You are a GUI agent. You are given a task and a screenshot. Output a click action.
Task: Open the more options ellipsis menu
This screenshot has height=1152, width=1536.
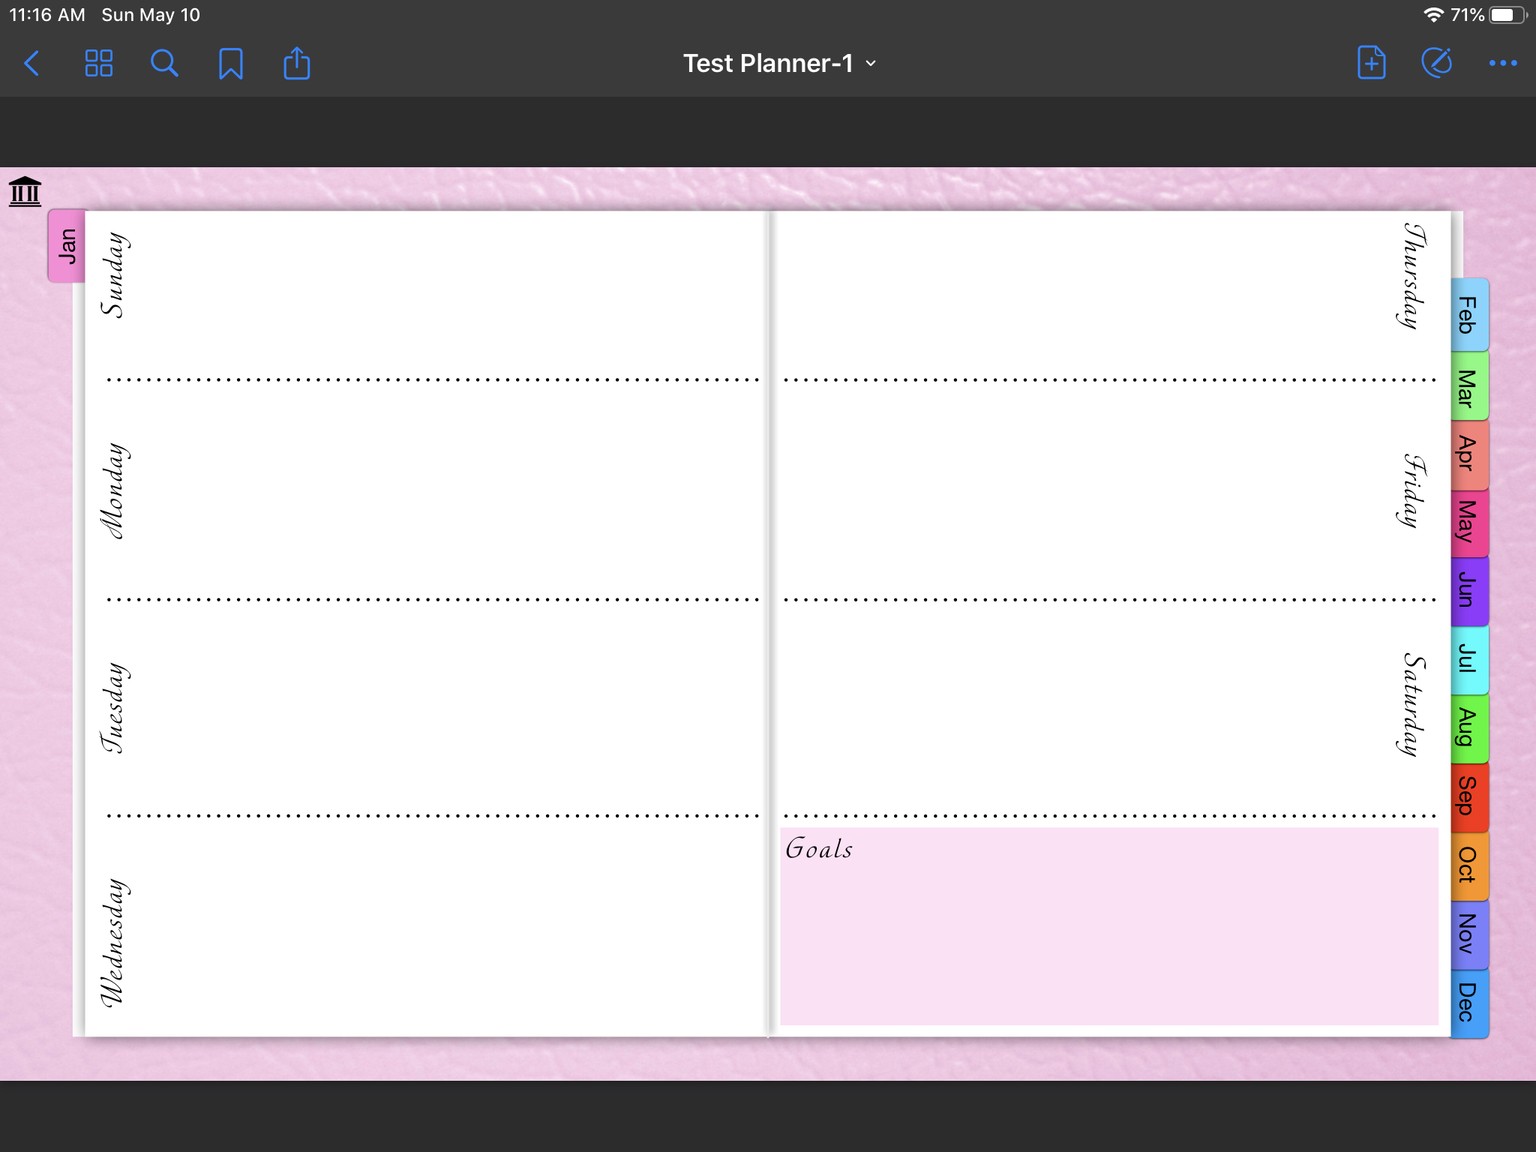(1503, 63)
